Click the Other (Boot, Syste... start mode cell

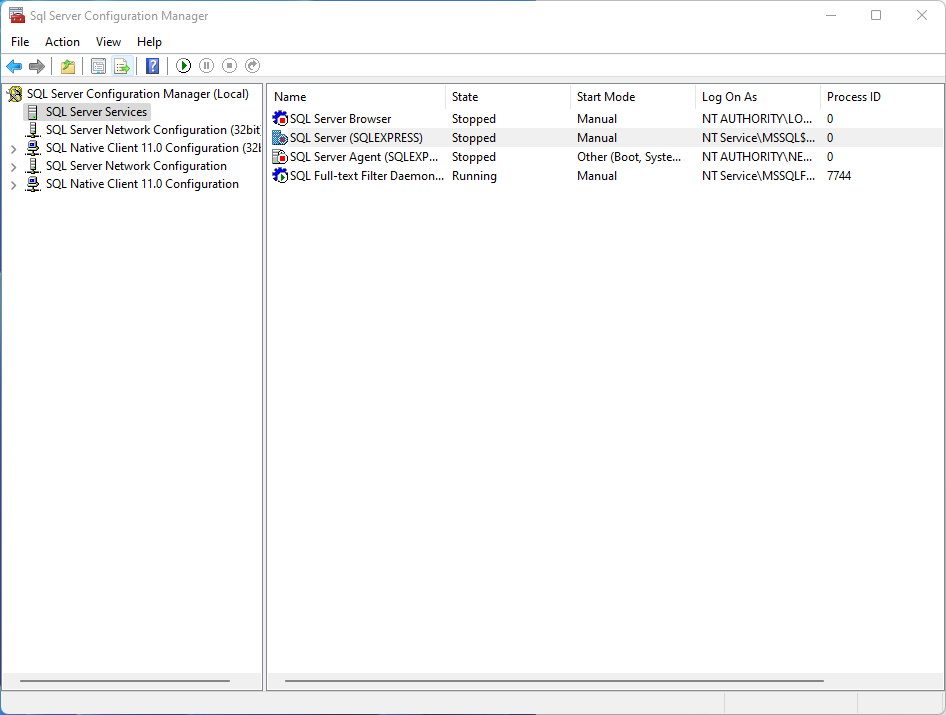(x=629, y=157)
